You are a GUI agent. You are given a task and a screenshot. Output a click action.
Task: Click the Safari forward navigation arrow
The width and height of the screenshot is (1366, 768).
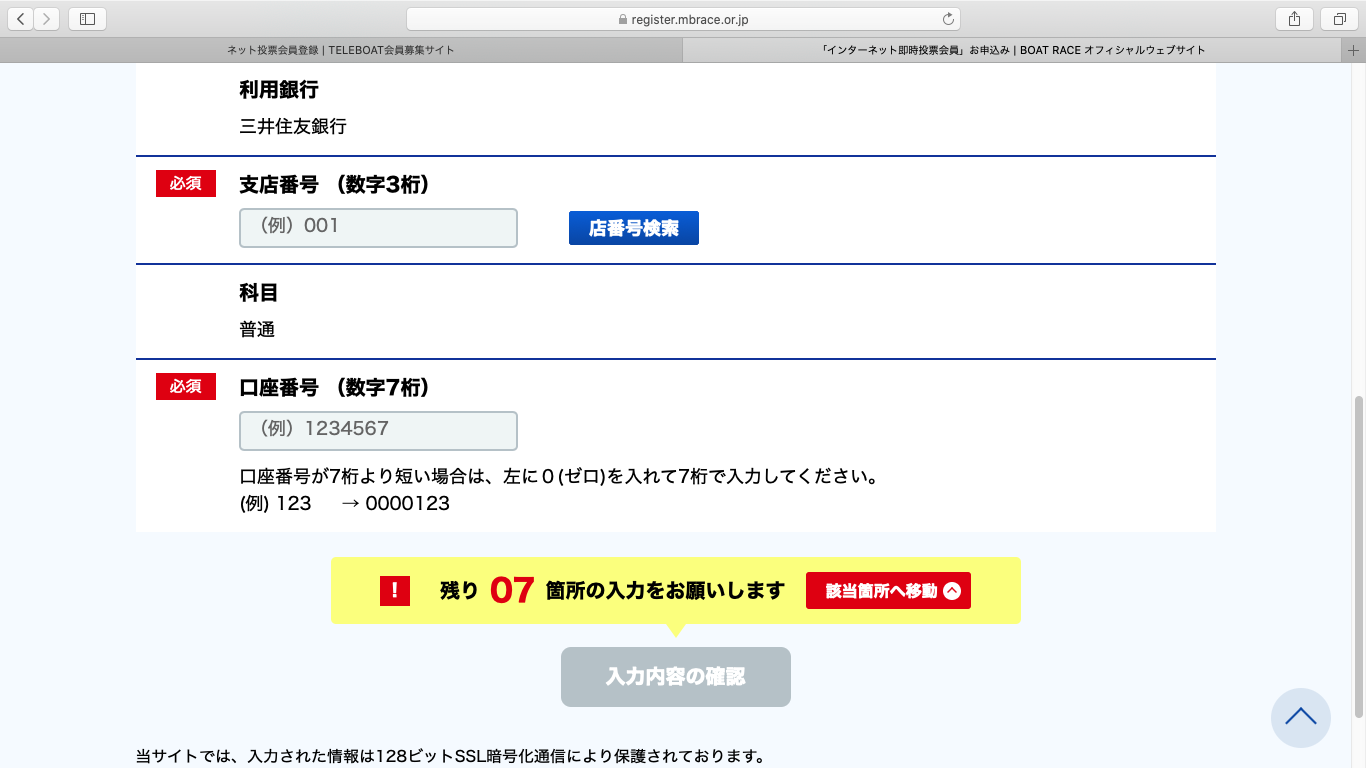[47, 19]
